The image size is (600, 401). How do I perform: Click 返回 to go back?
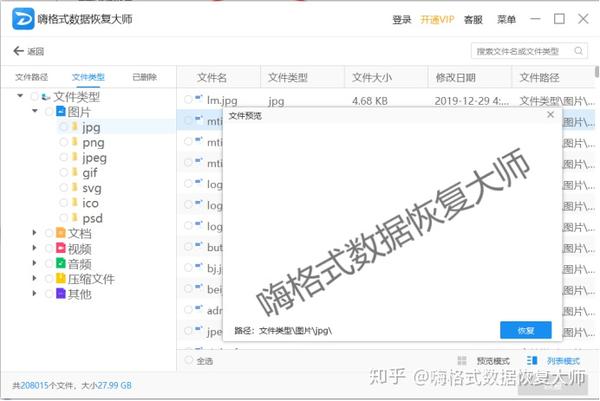click(x=35, y=51)
